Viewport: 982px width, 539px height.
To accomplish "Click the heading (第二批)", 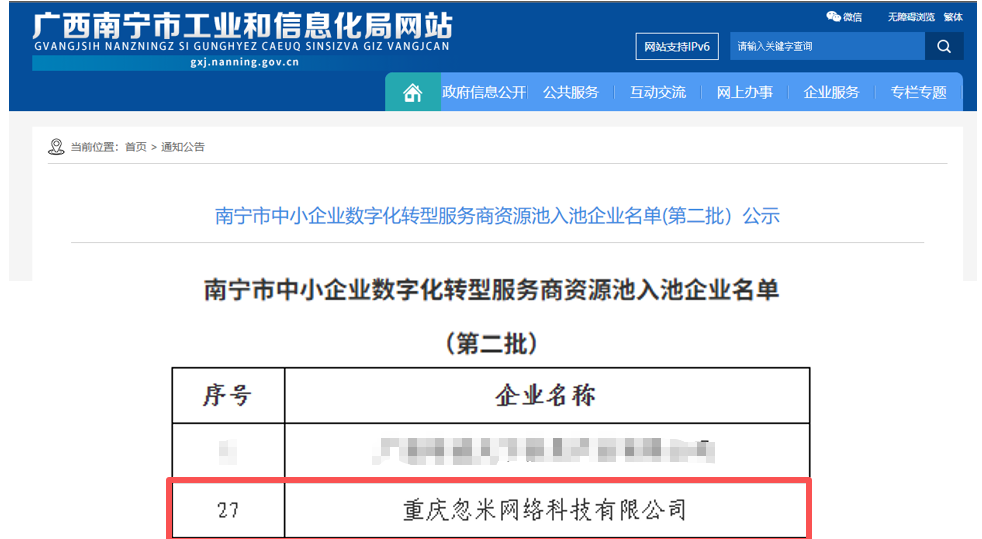I will [492, 344].
